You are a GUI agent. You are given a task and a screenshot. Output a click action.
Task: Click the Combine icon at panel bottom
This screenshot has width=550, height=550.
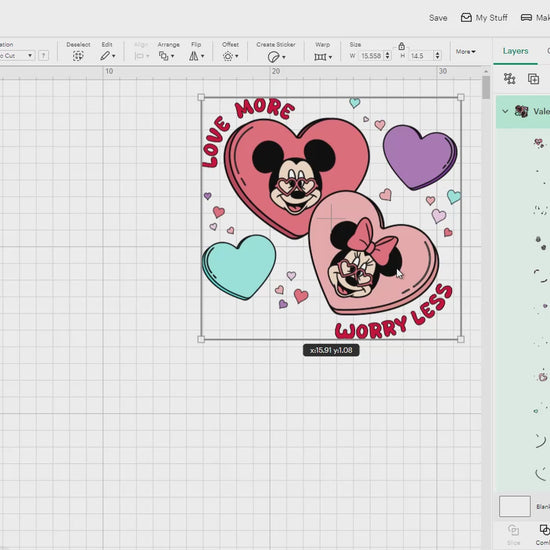click(x=544, y=530)
